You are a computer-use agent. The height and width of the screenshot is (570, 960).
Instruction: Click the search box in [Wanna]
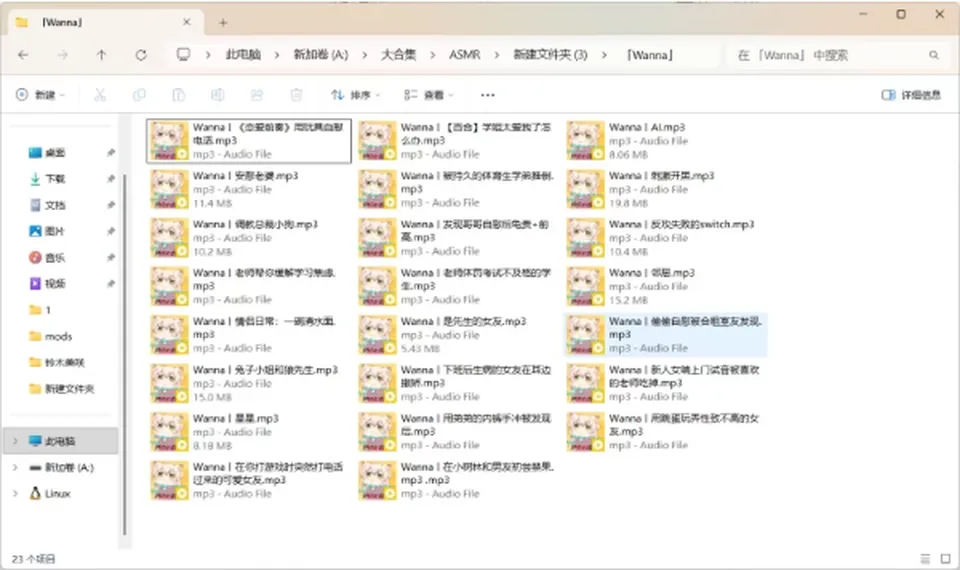point(836,55)
